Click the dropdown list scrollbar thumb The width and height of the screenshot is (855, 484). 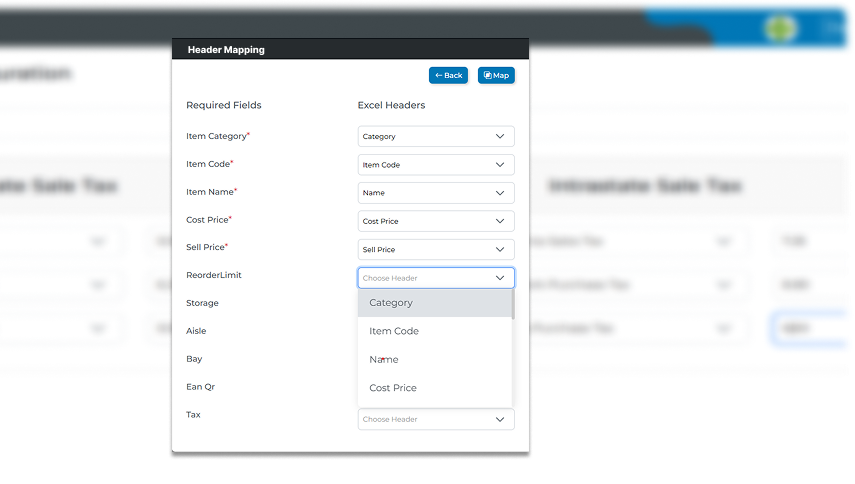point(513,304)
